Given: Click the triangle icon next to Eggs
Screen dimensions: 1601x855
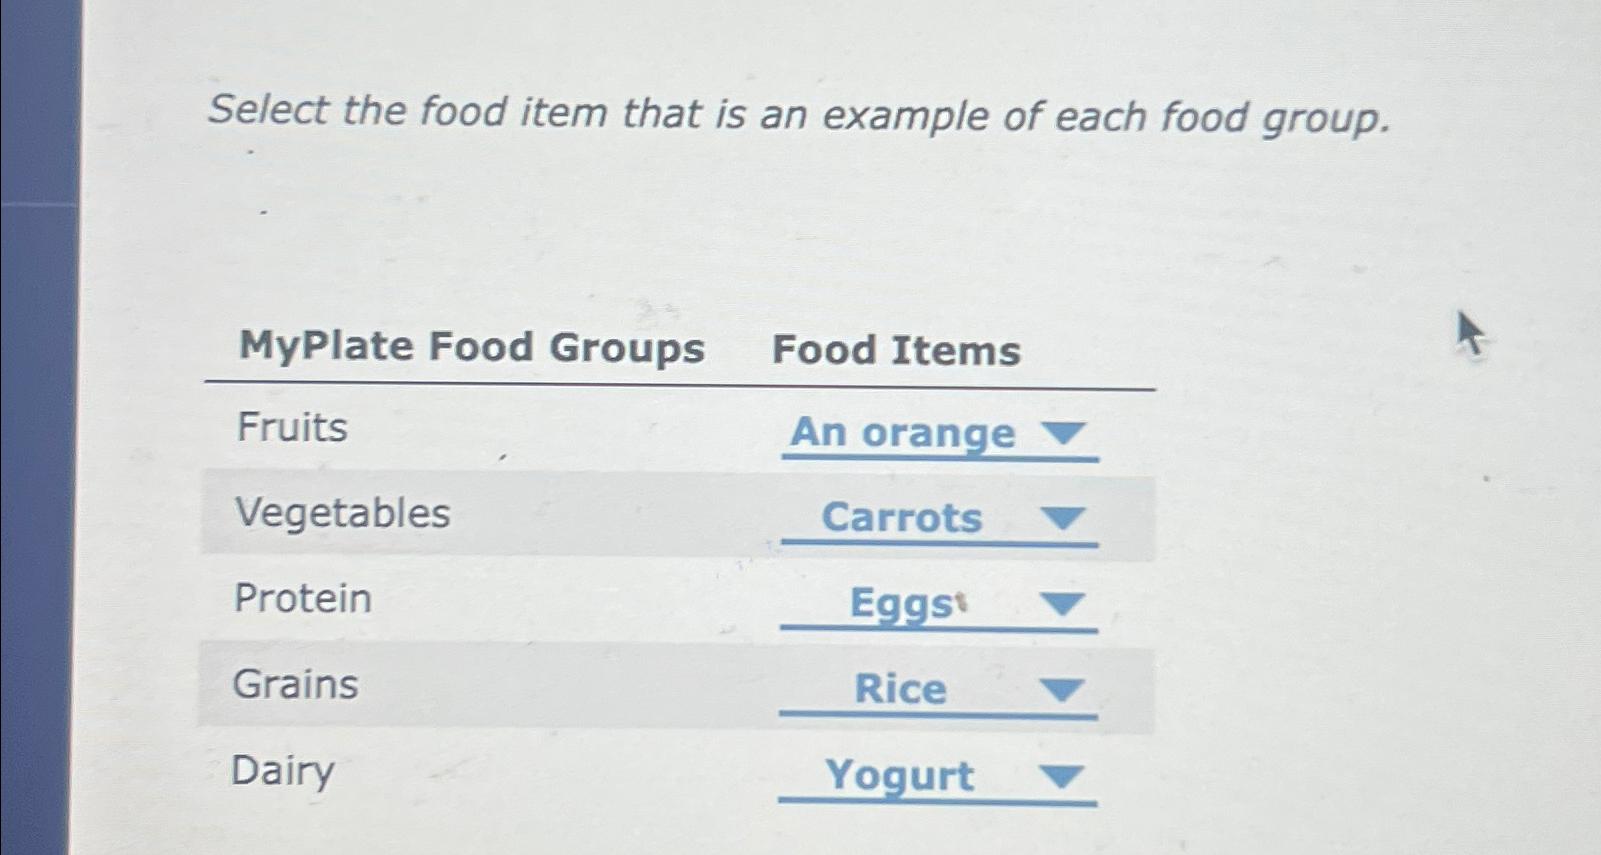Looking at the screenshot, I should coord(1063,604).
